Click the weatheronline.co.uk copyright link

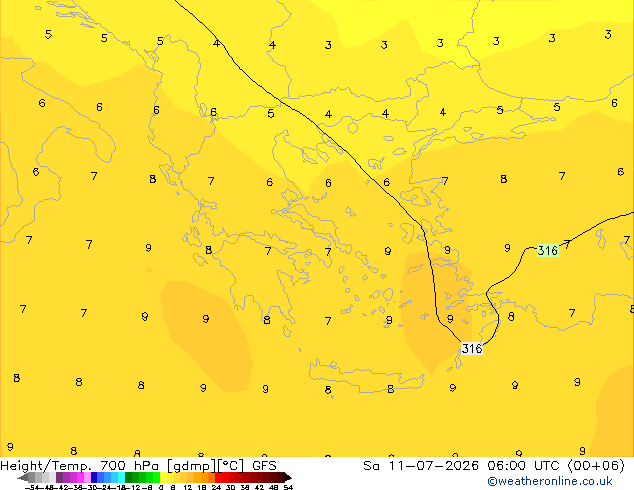(x=549, y=481)
